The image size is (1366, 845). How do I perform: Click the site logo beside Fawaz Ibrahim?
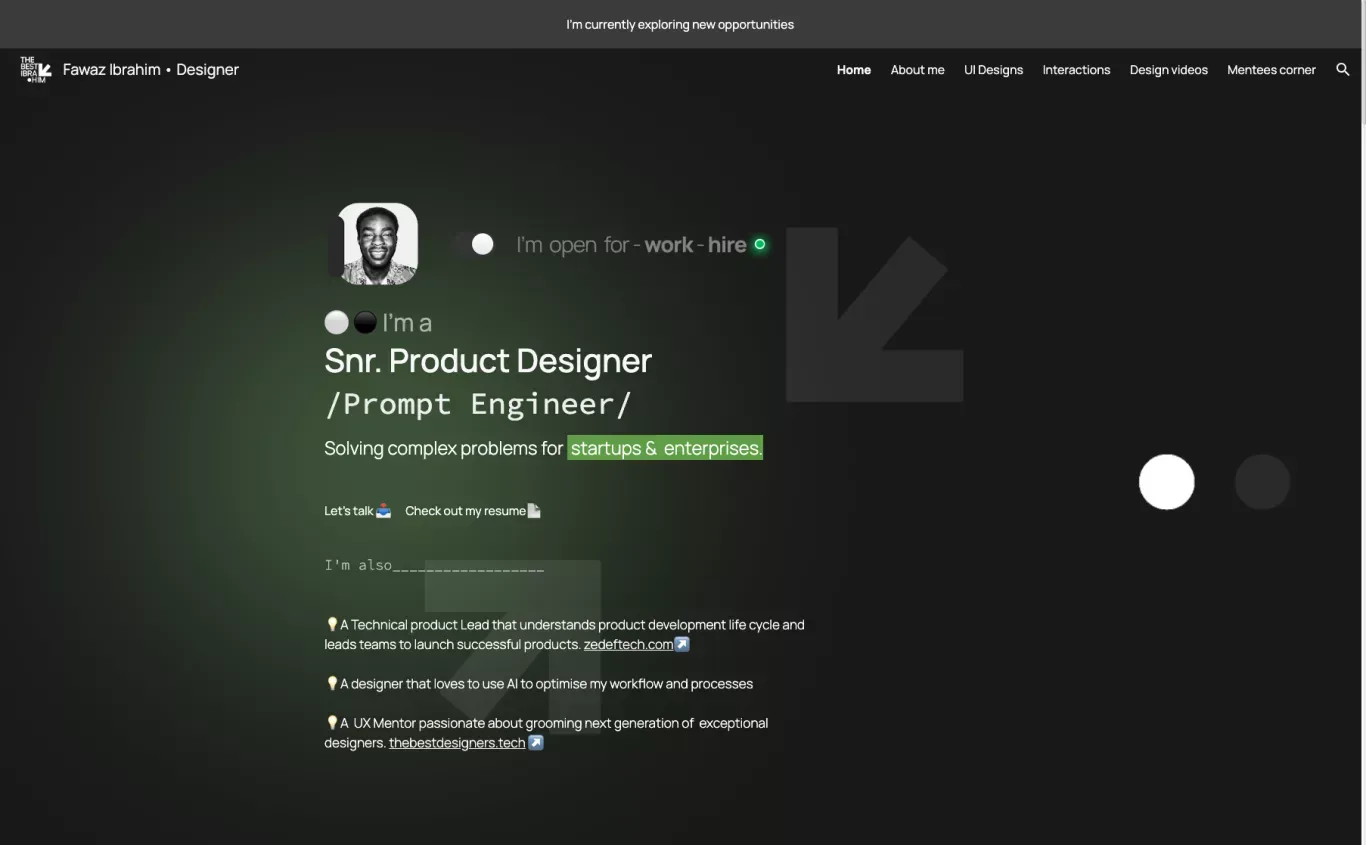click(x=36, y=70)
